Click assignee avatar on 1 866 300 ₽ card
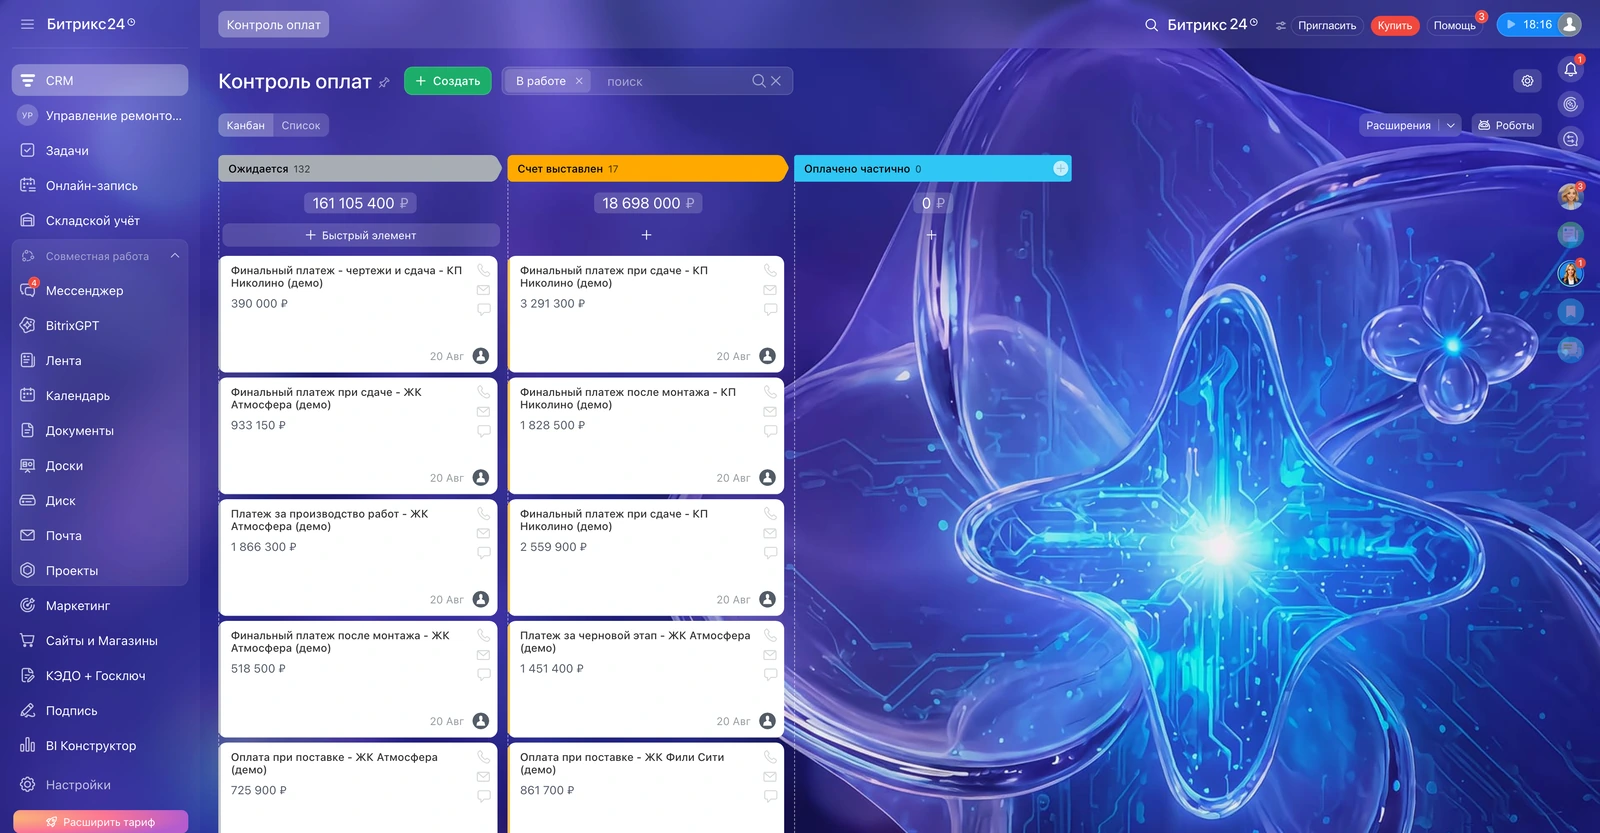Screen dimensions: 1600x833 tap(481, 599)
